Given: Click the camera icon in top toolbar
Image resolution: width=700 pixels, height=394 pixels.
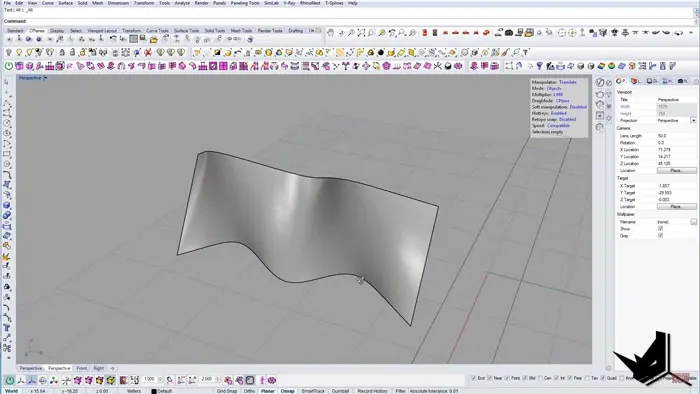Looking at the screenshot, I should [x=509, y=33].
